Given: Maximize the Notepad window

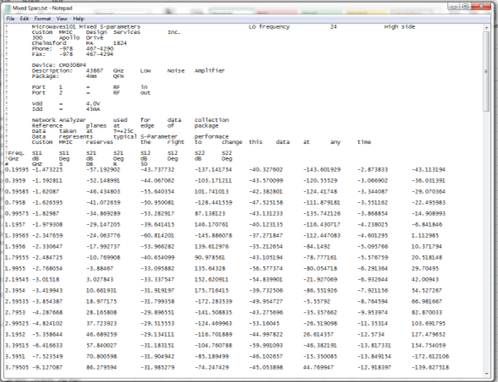Looking at the screenshot, I should (465, 6).
